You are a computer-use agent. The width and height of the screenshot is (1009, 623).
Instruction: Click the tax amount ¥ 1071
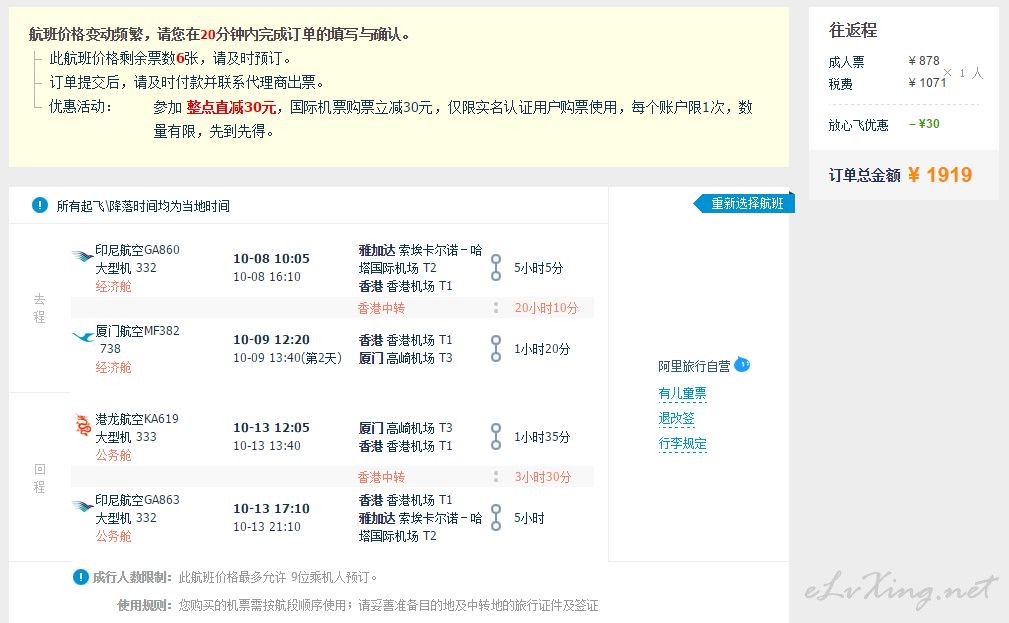(927, 82)
